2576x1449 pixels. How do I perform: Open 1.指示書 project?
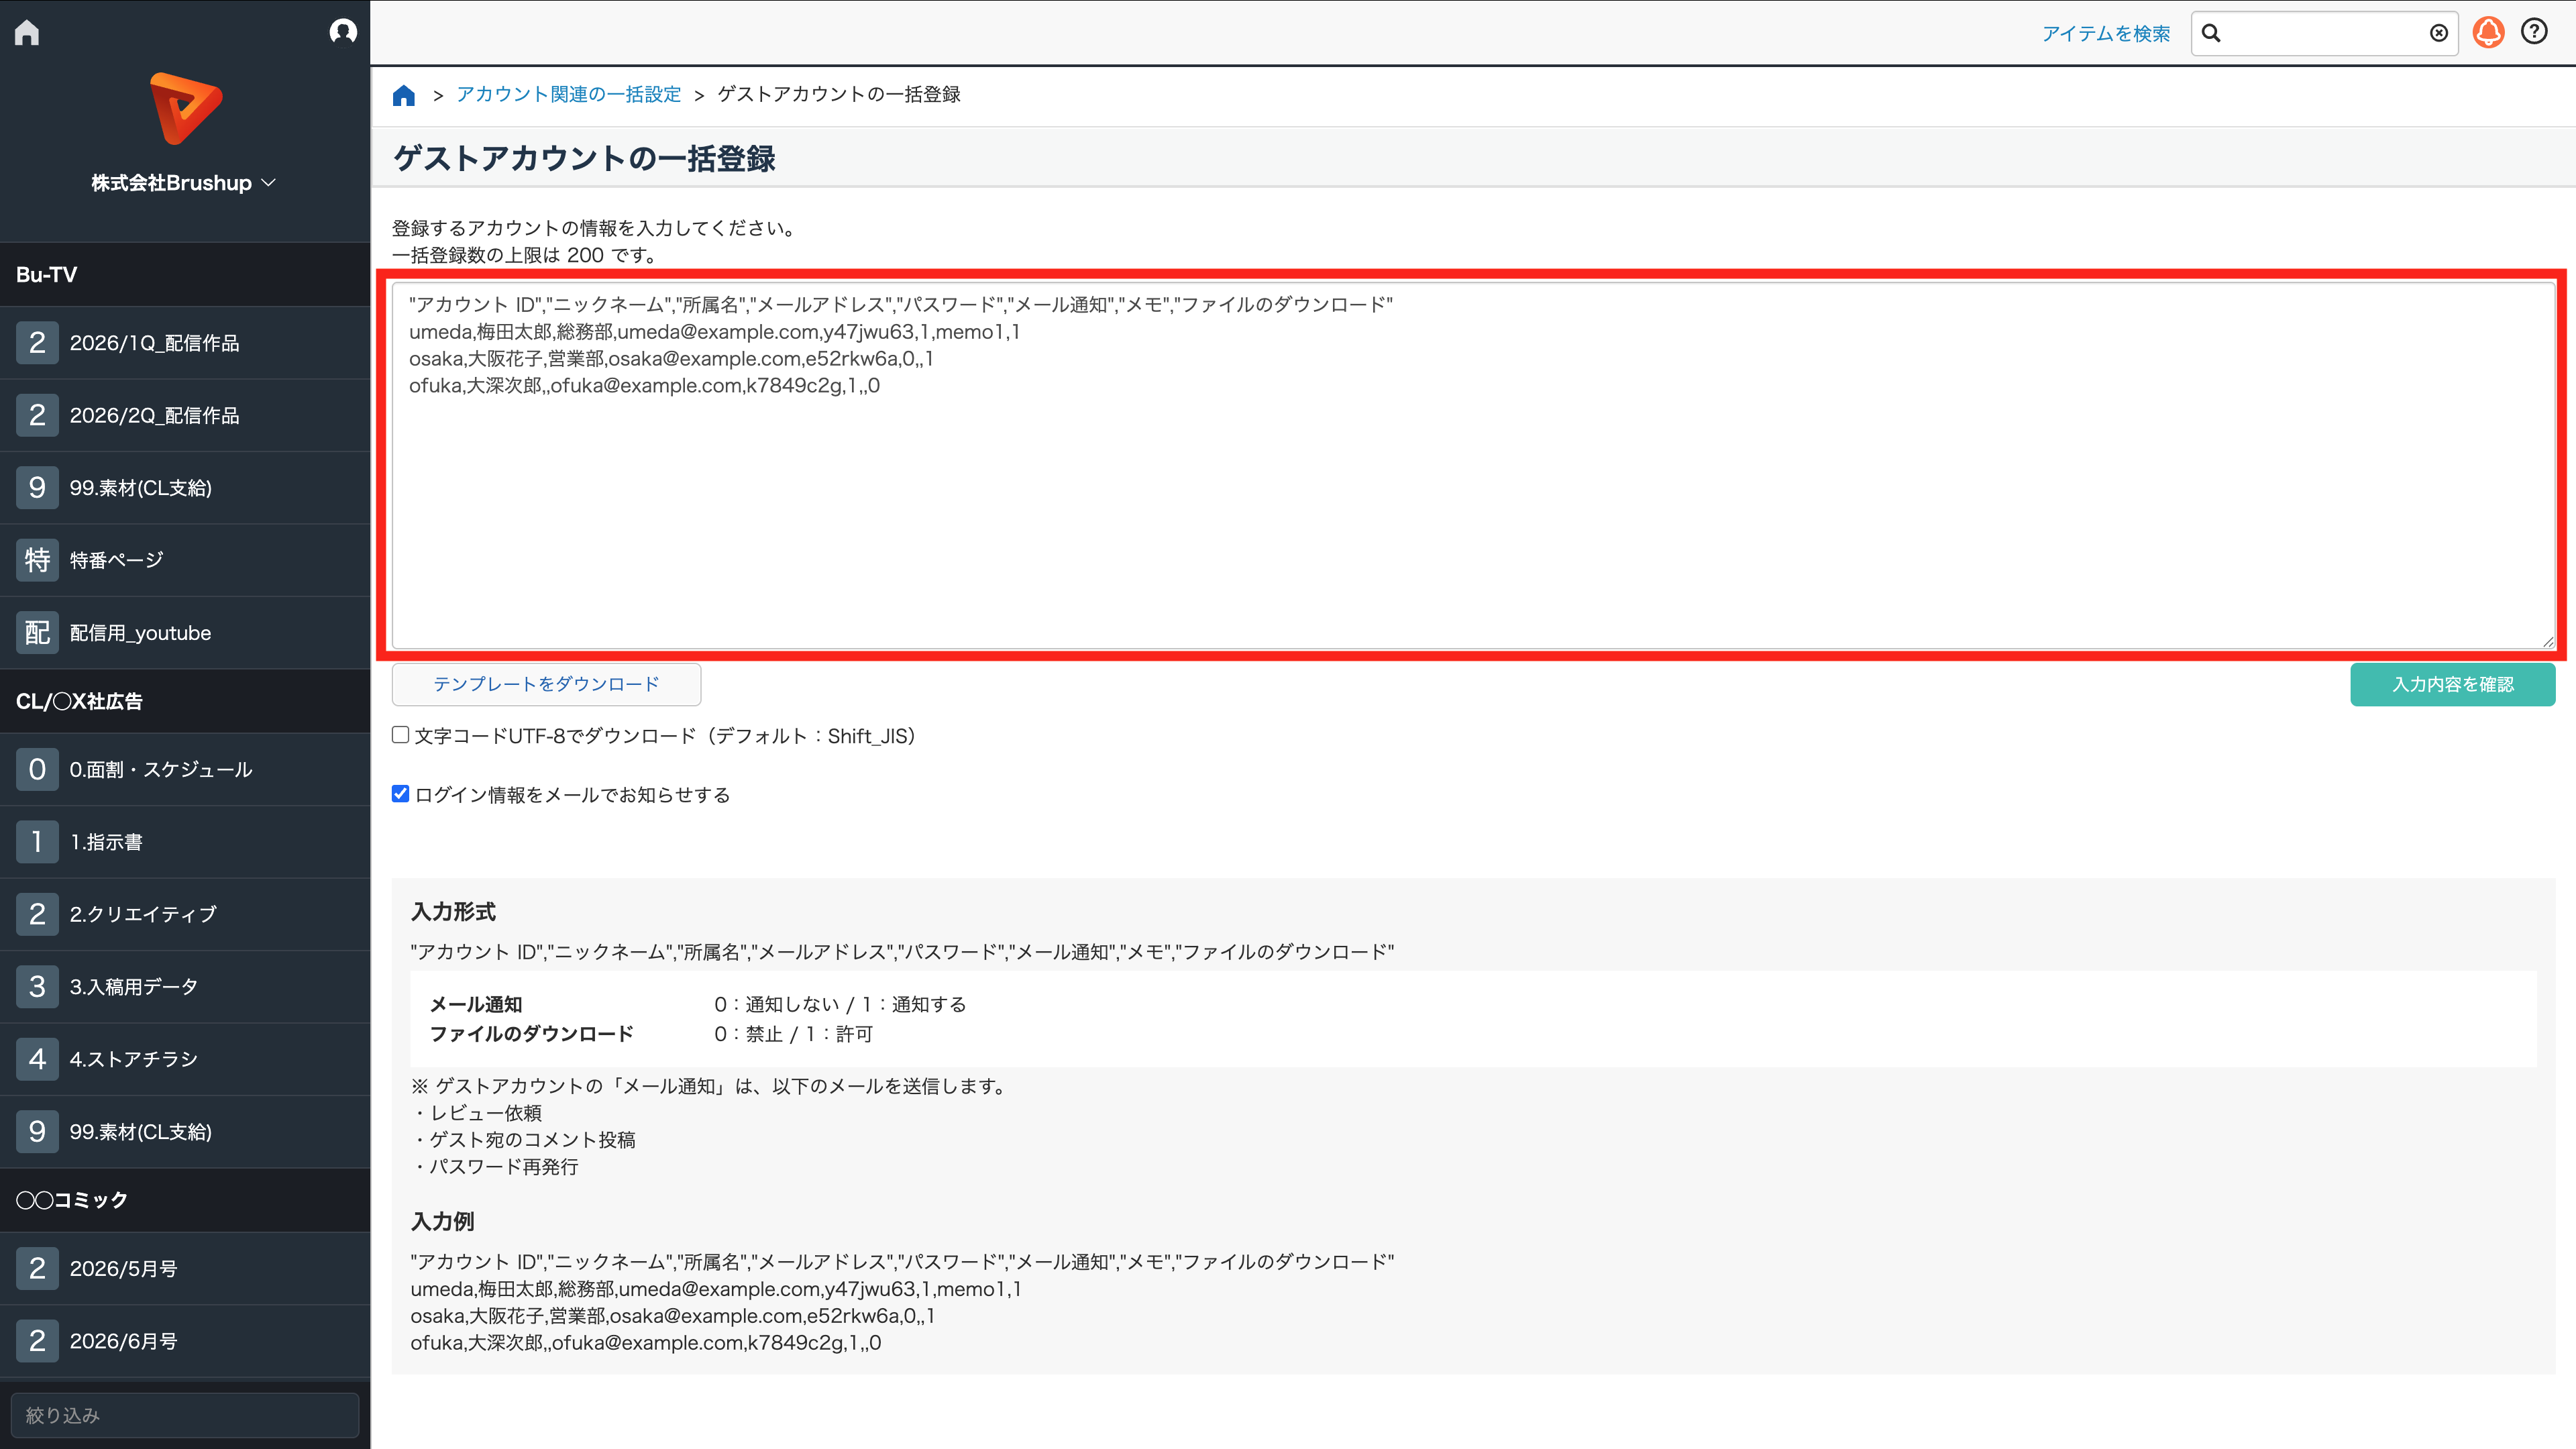pyautogui.click(x=185, y=842)
